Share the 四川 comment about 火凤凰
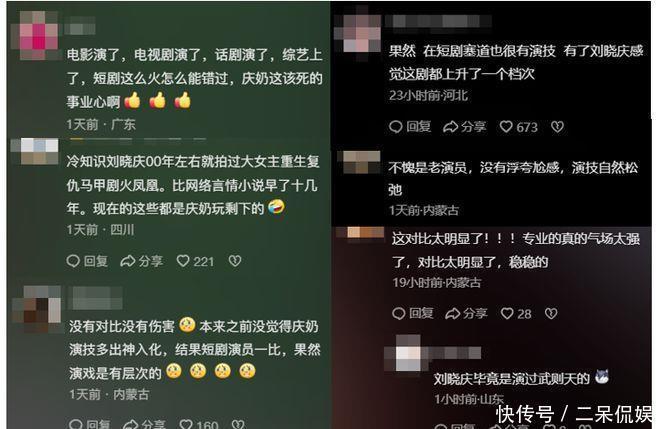This screenshot has width=660, height=429. (x=141, y=261)
